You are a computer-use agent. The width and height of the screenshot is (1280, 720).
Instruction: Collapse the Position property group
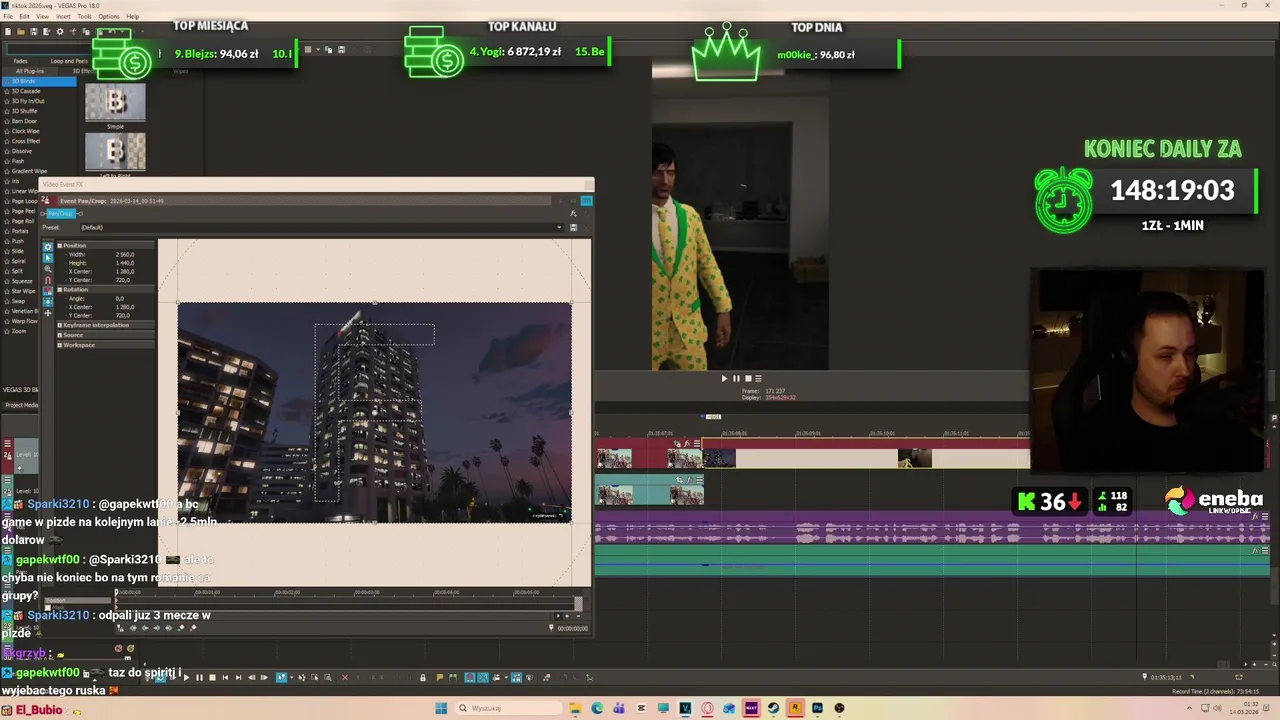click(x=60, y=245)
